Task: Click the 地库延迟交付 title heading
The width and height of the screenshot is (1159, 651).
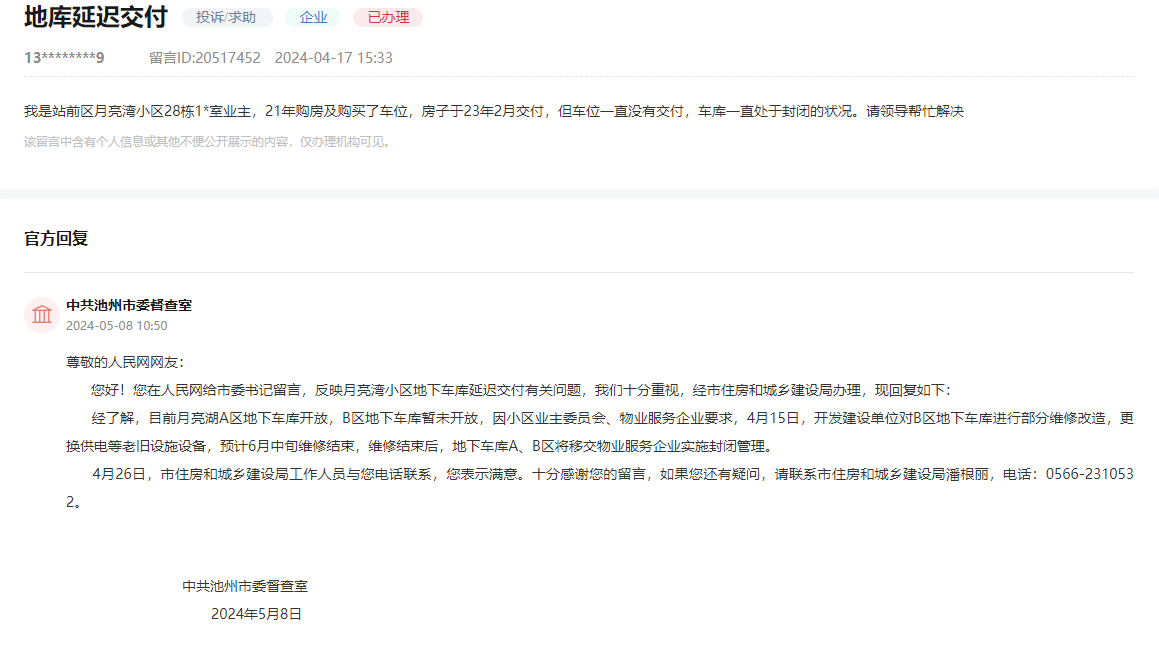Action: tap(95, 17)
